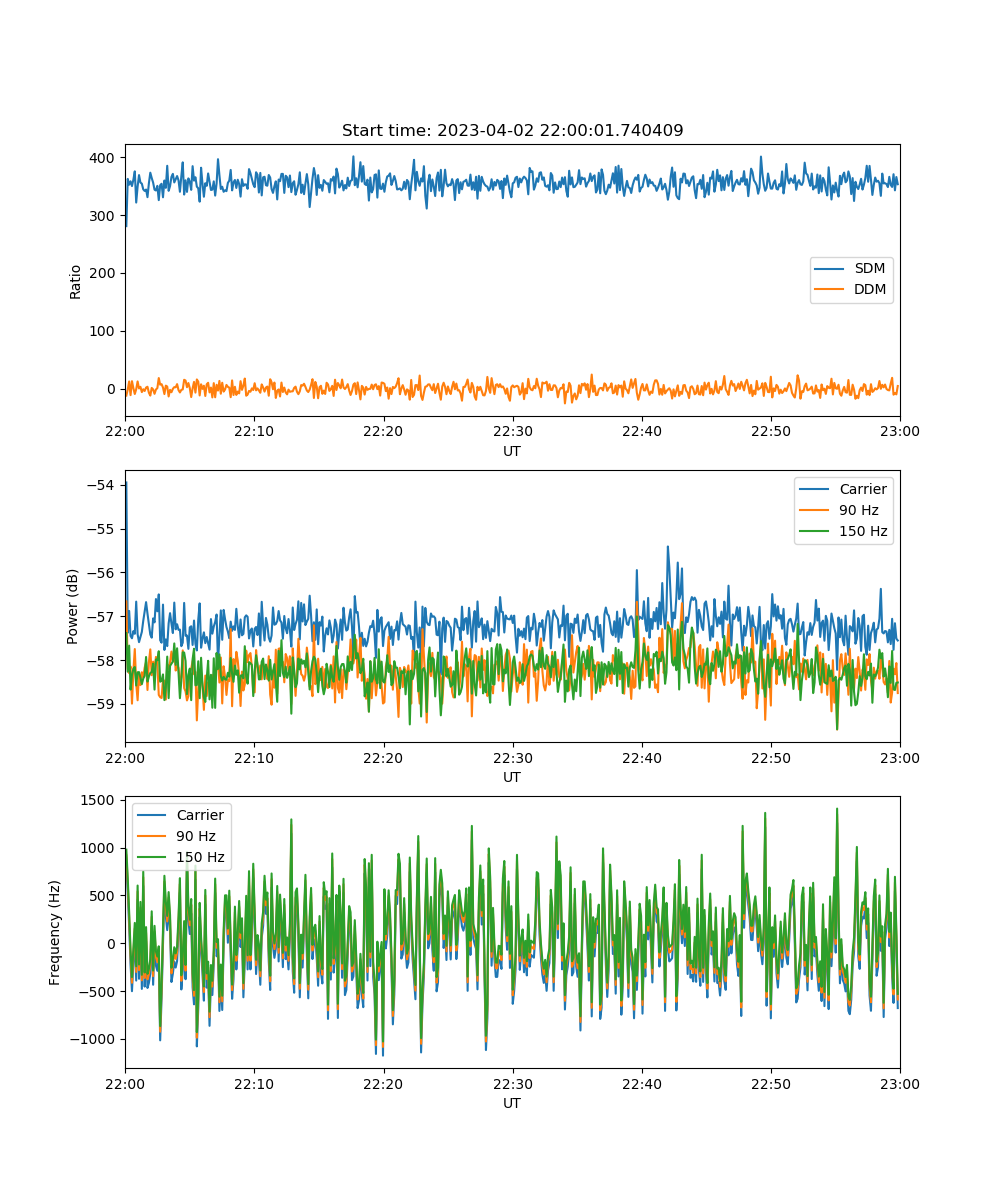Click the 22:10 tick under the top plot
This screenshot has height=1200, width=1000.
pos(254,431)
